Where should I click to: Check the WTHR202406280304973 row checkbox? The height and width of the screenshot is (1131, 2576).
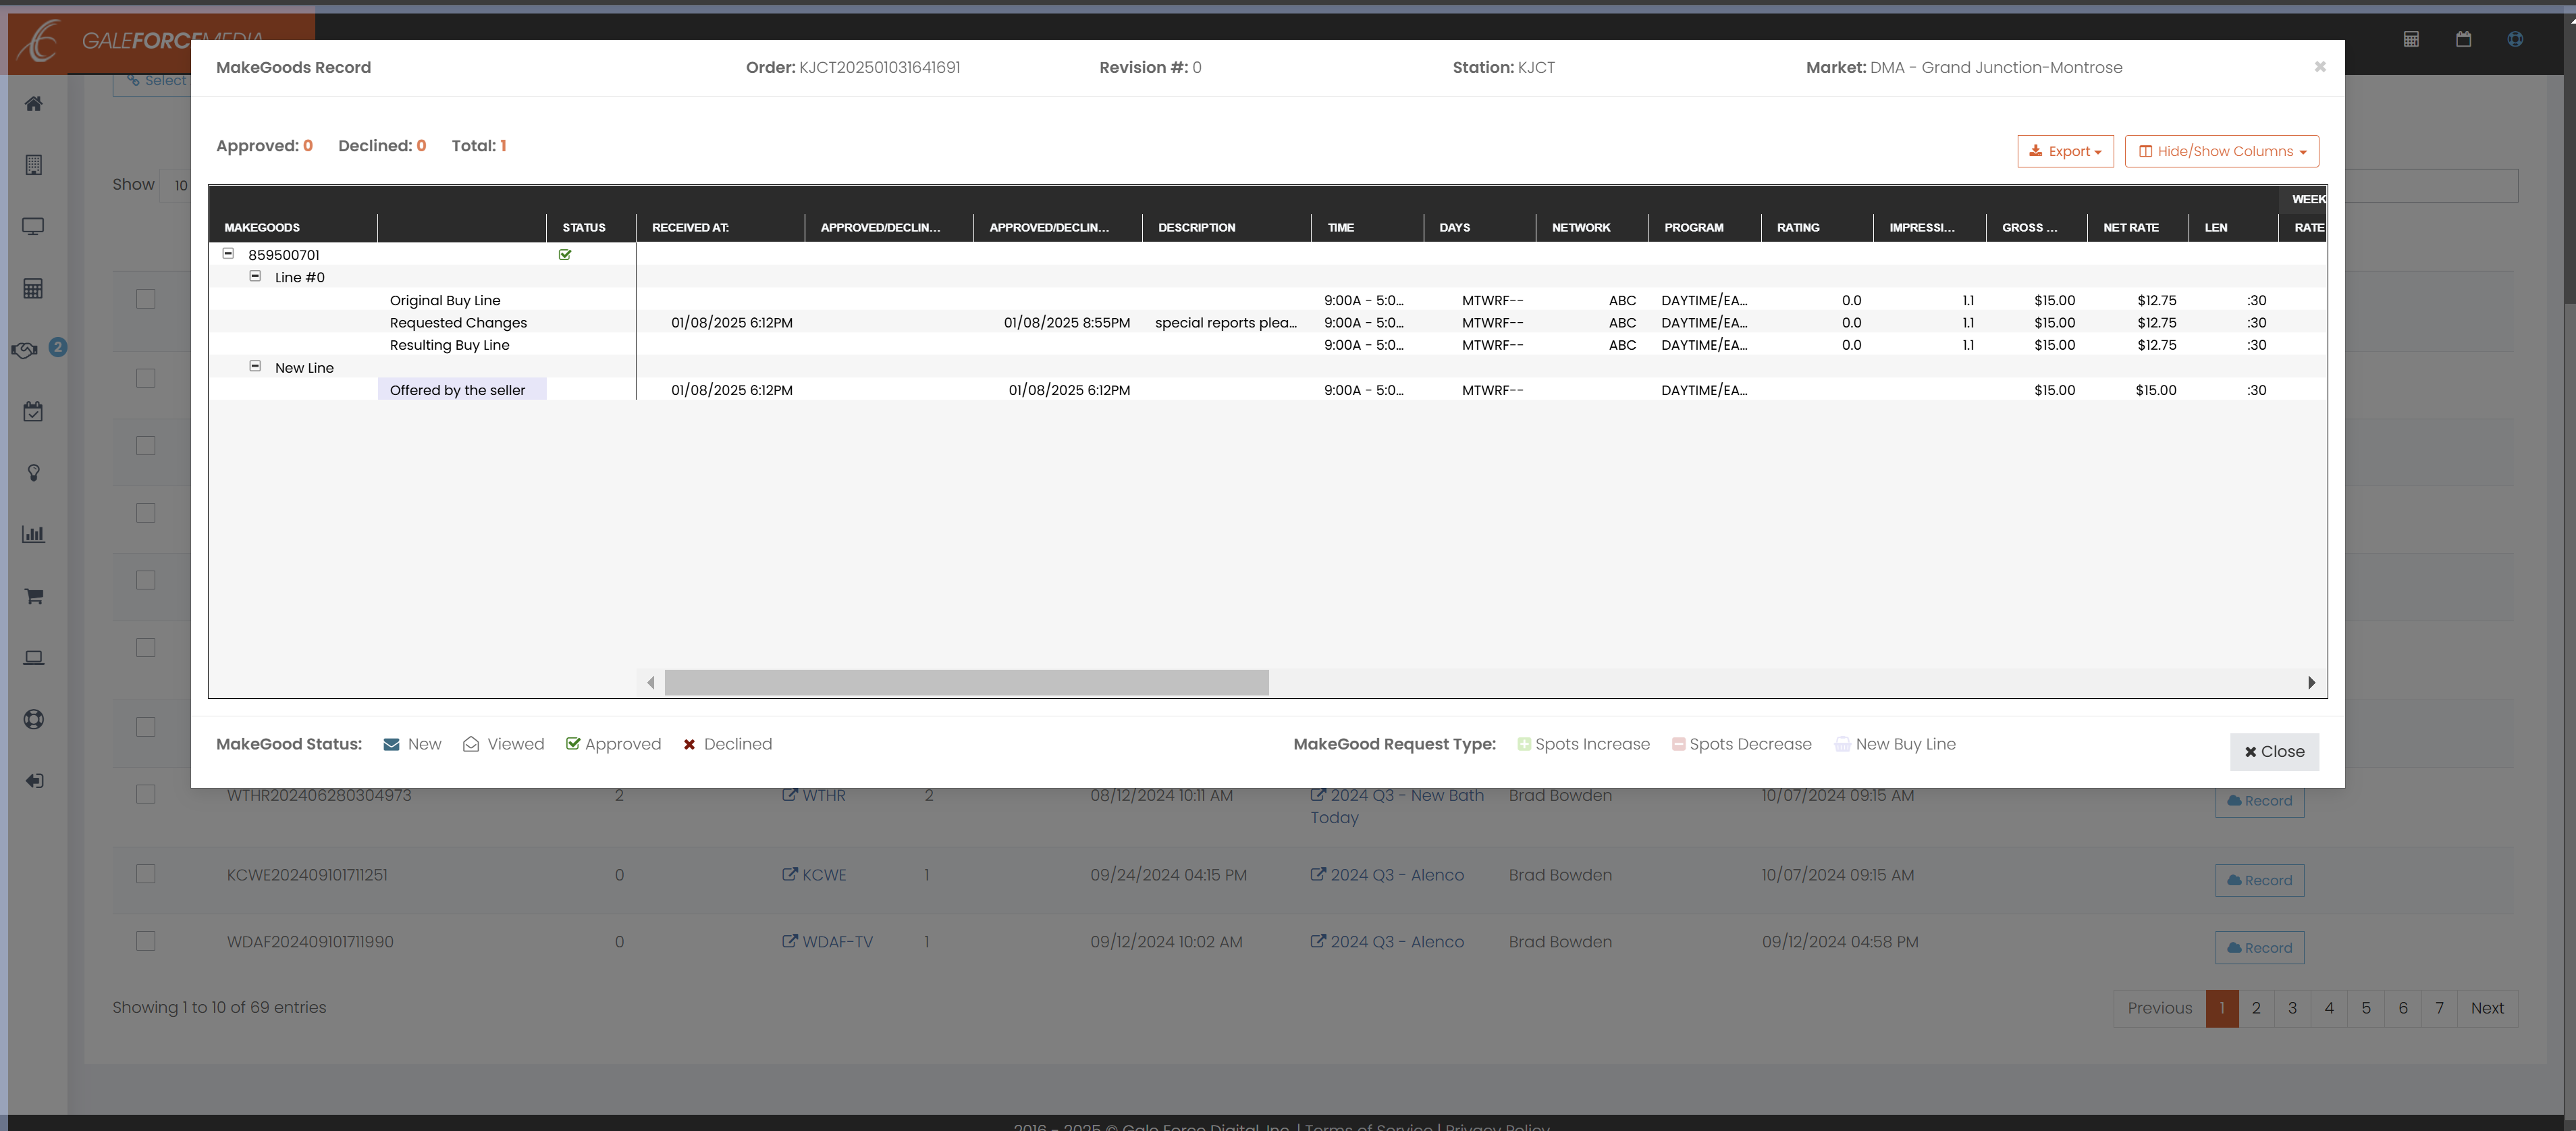pos(146,794)
